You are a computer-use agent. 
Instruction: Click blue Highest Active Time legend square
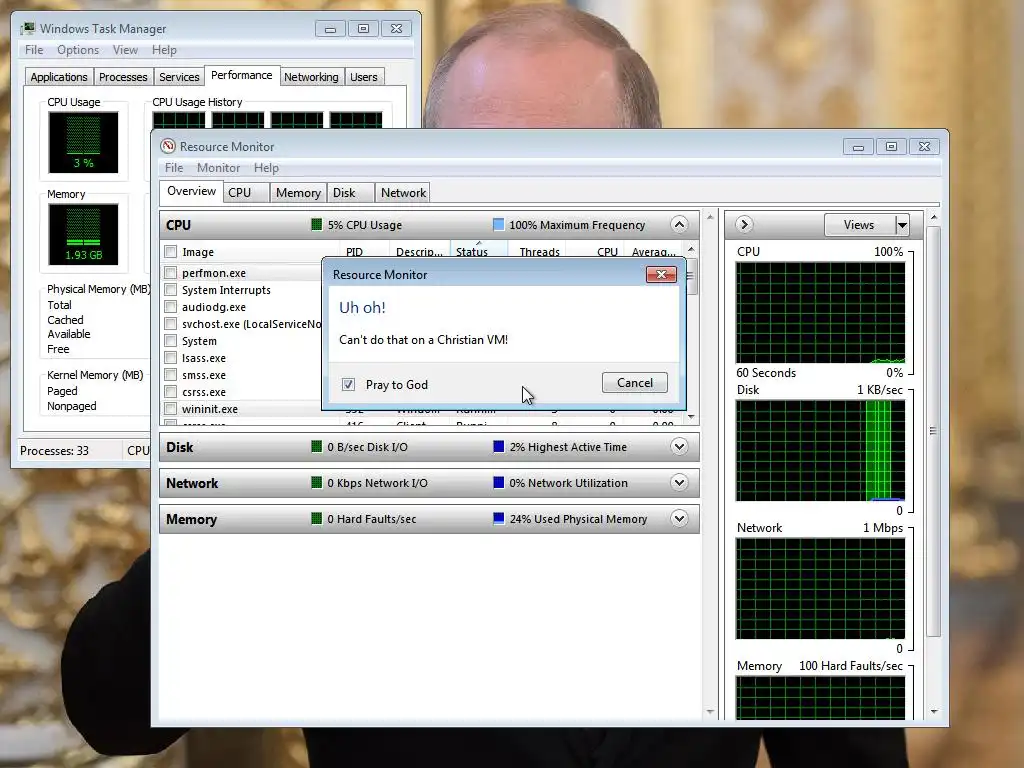(x=498, y=447)
